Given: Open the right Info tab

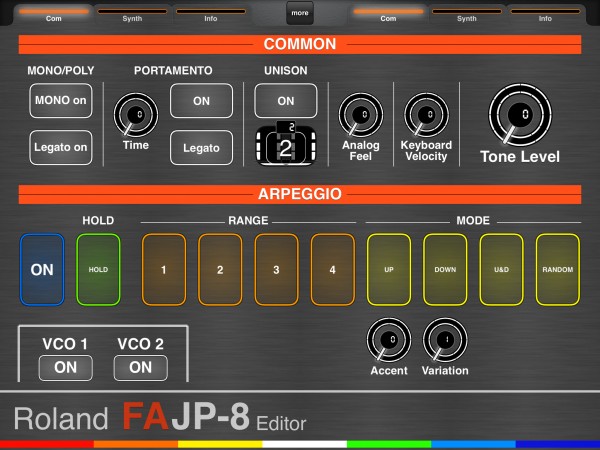Looking at the screenshot, I should pos(545,15).
